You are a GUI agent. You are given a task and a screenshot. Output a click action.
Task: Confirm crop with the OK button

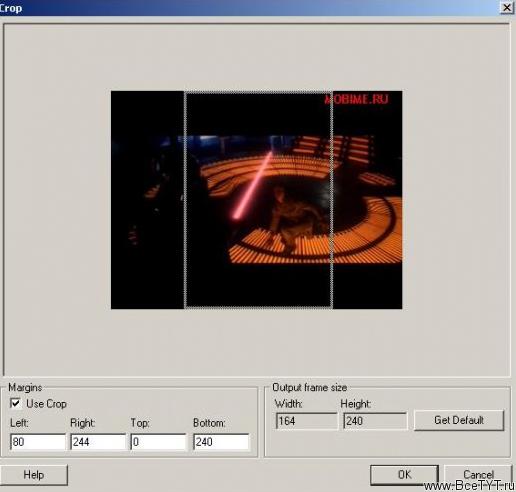404,475
